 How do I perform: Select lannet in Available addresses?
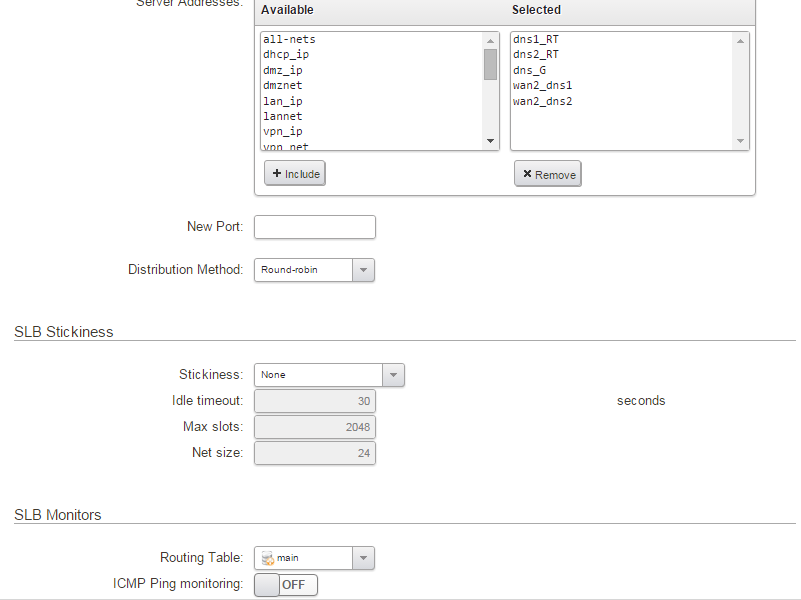pos(282,117)
